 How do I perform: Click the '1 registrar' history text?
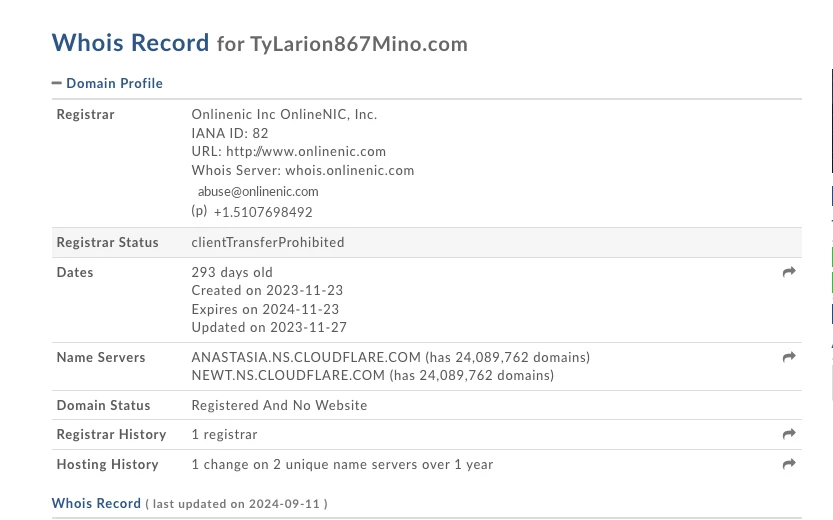coord(224,434)
